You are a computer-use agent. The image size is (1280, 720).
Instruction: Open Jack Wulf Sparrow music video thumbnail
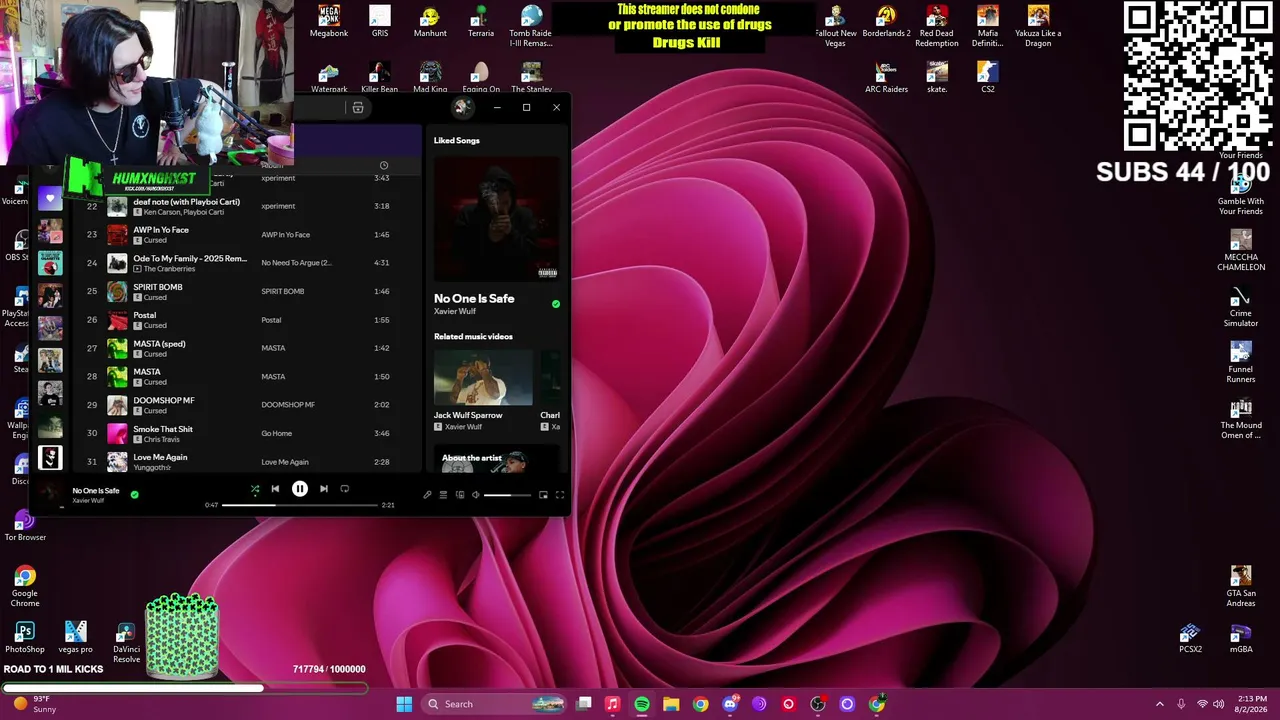pyautogui.click(x=483, y=377)
